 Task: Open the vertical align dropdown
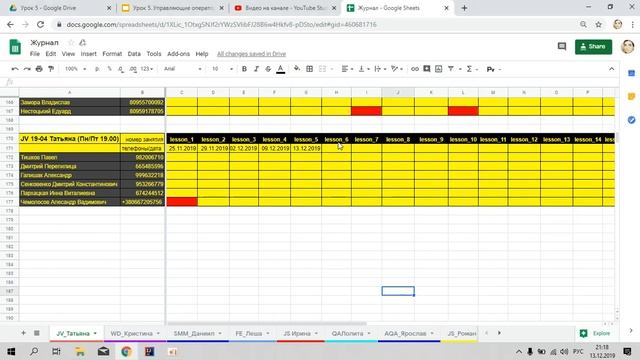coord(364,69)
